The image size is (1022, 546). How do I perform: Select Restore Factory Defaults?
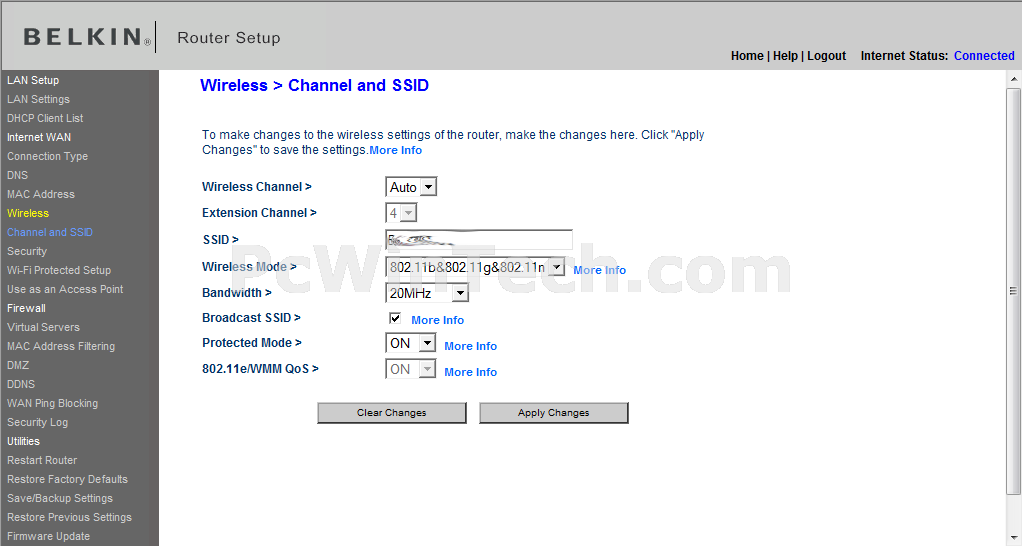(68, 480)
